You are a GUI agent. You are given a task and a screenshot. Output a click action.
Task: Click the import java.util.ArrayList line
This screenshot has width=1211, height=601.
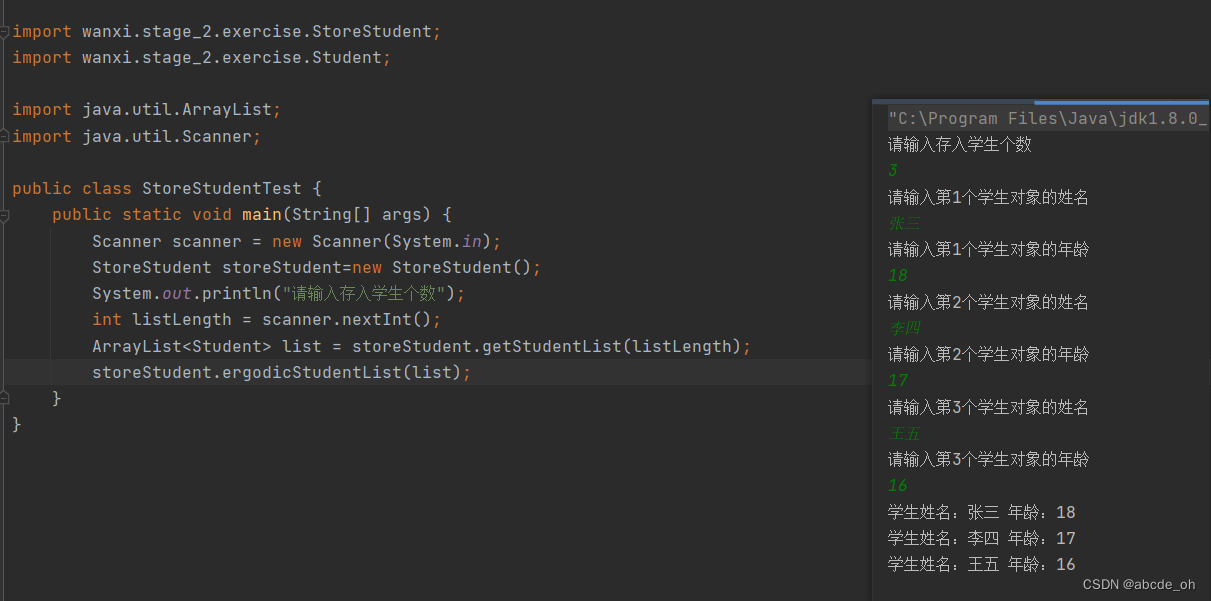click(147, 110)
